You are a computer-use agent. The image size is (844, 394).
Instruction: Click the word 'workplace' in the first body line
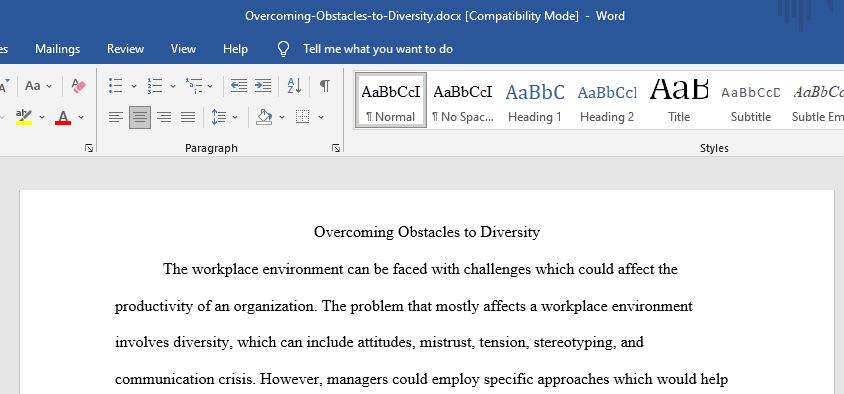(225, 269)
